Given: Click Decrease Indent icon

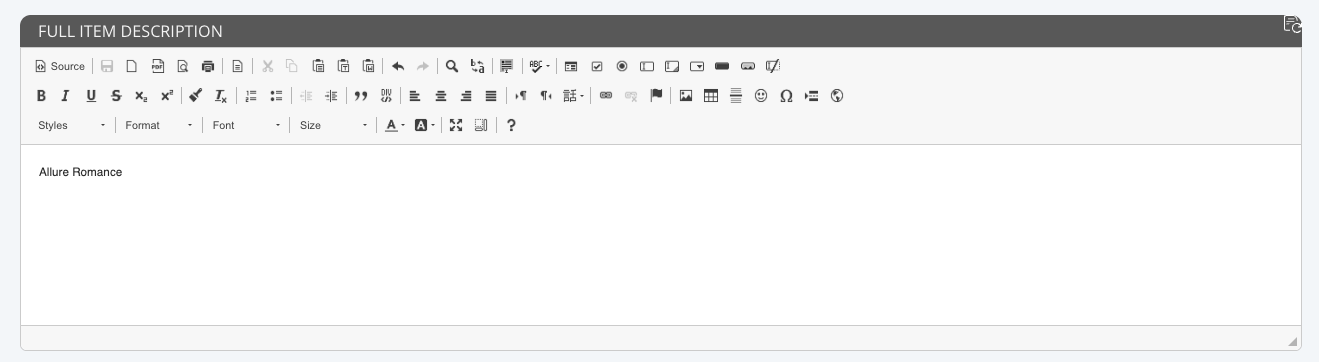Looking at the screenshot, I should point(306,96).
